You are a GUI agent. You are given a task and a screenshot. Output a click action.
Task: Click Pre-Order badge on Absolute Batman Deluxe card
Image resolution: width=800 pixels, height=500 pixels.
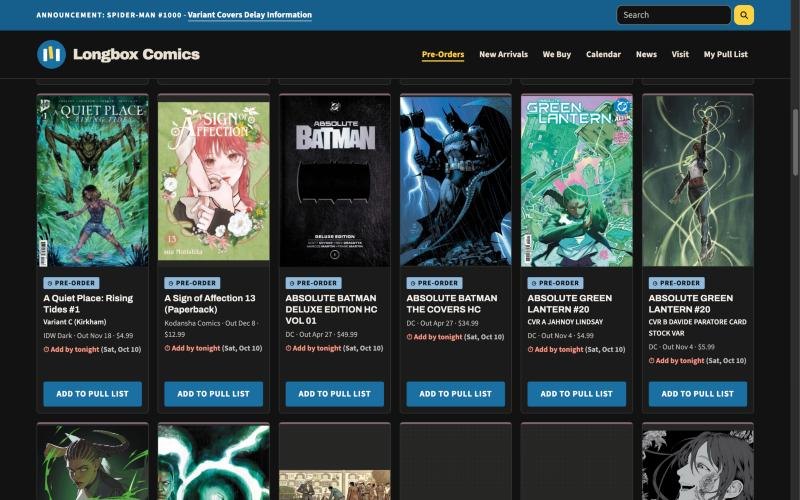[x=313, y=283]
